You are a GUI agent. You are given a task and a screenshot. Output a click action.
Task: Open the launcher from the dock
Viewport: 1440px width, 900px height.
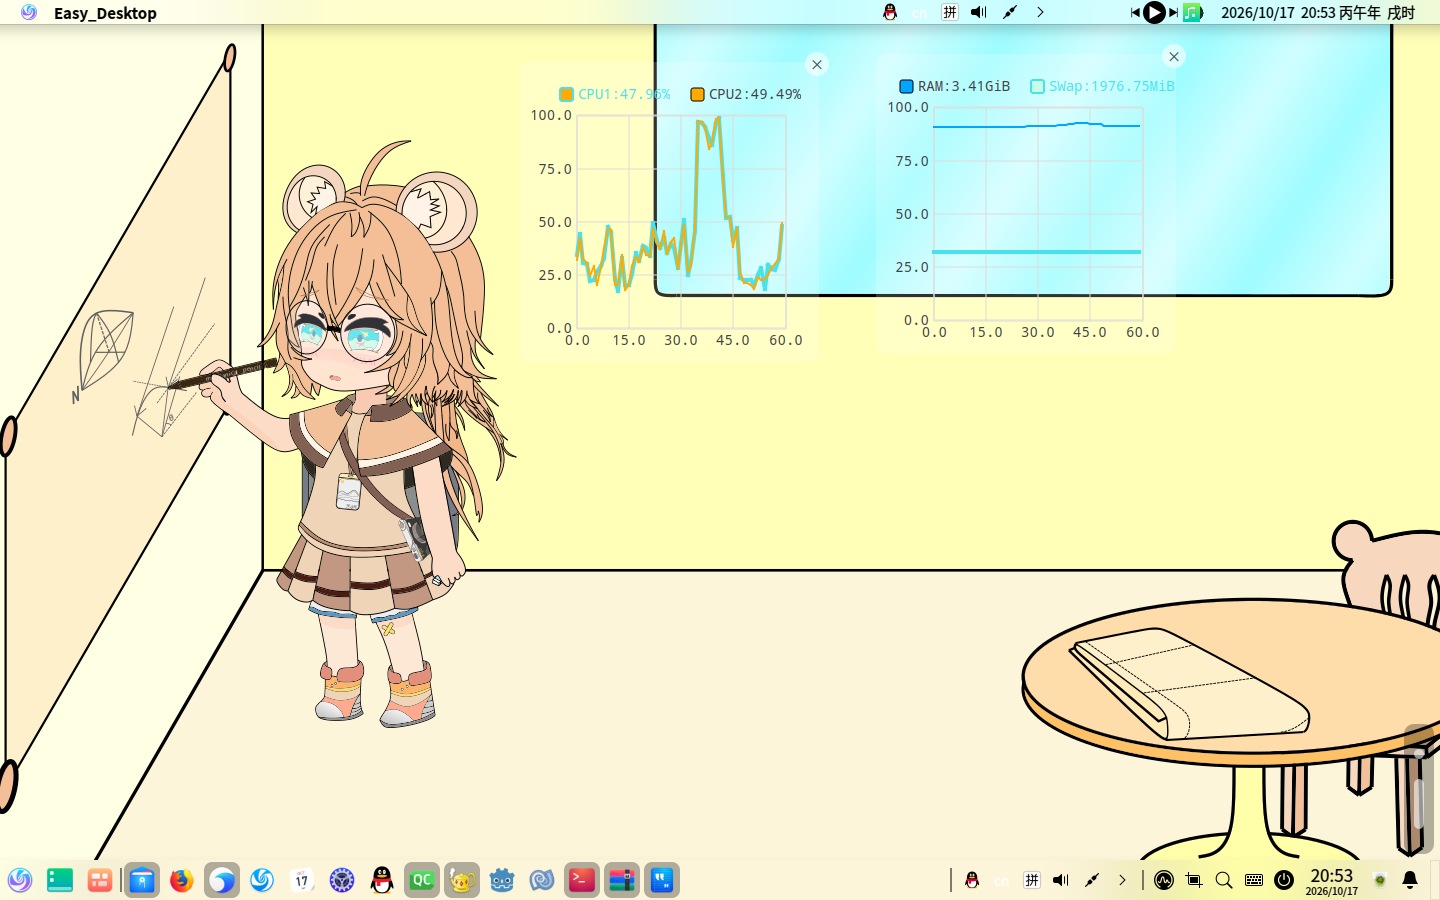tap(20, 880)
